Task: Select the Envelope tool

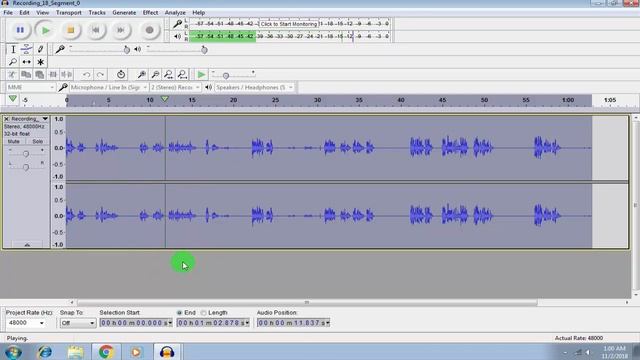Action: tap(26, 49)
